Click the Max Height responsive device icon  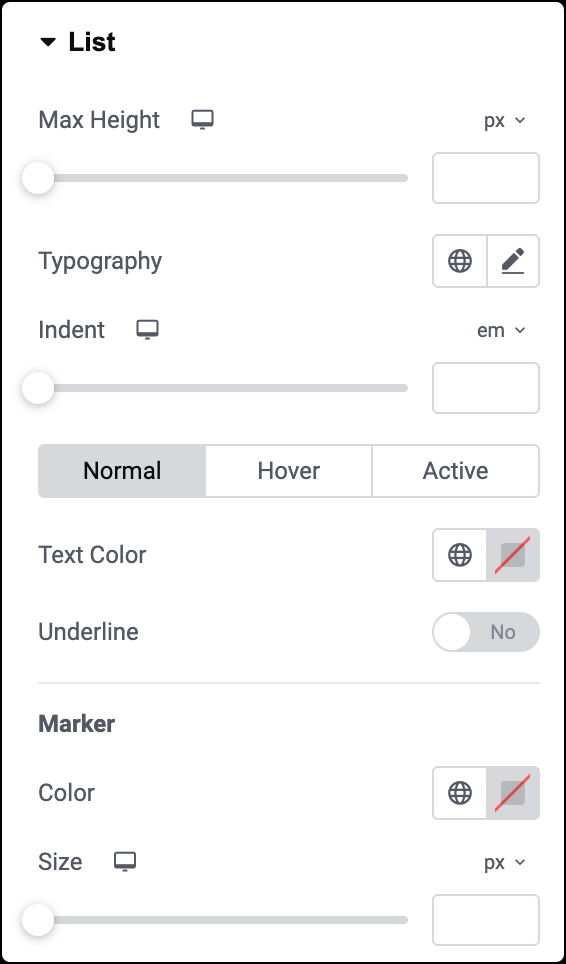(202, 120)
